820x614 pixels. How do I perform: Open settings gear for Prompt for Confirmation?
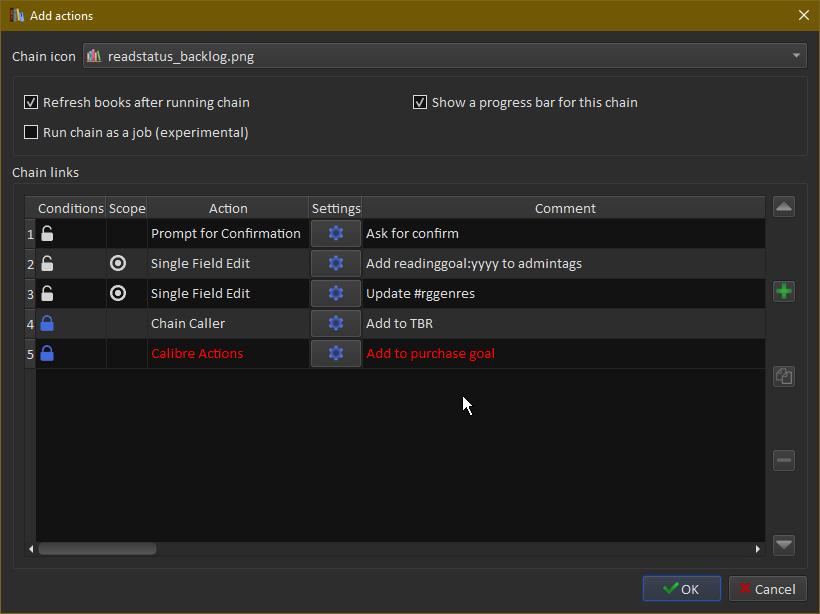tap(336, 233)
